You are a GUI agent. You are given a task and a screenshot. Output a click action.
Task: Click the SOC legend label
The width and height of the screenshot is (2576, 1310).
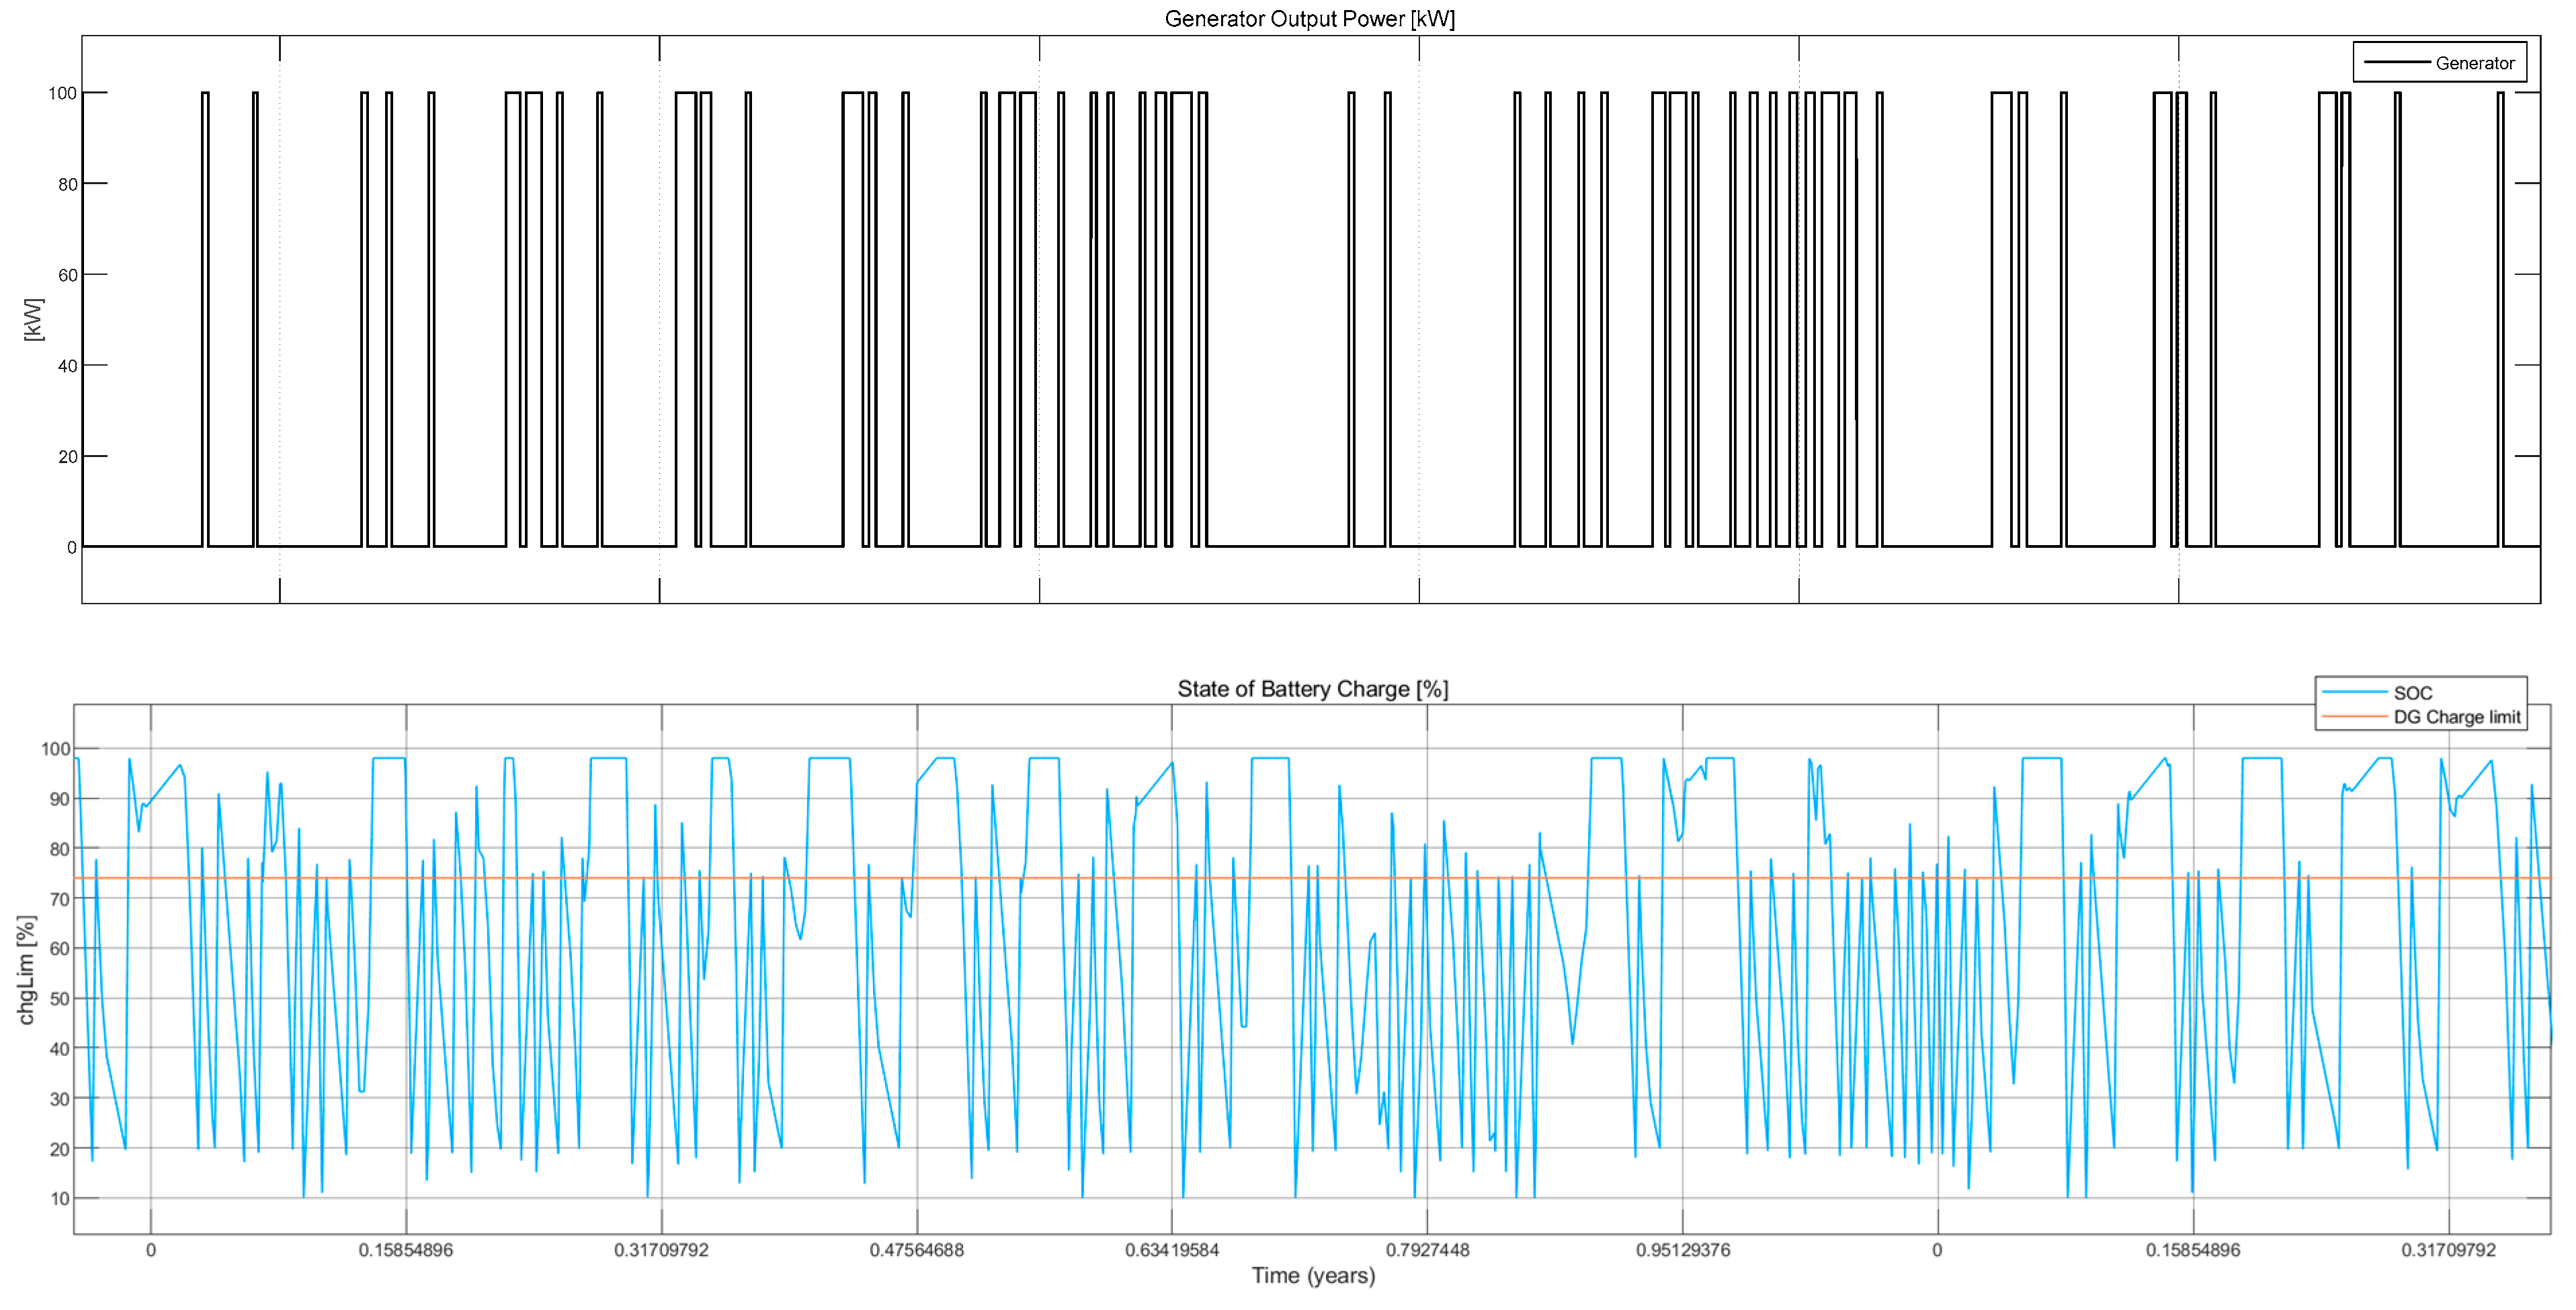2412,693
